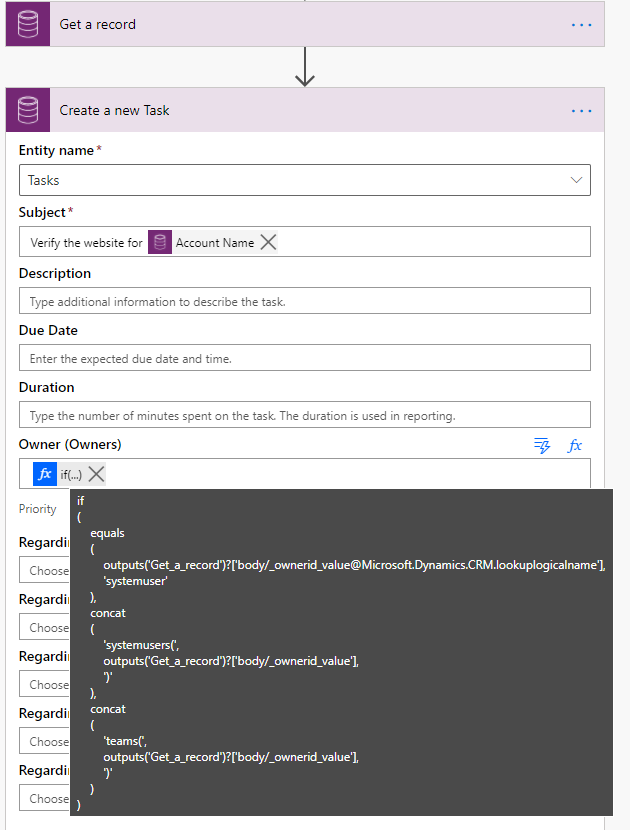Click 'systemusers(' line in the tooltip
The width and height of the screenshot is (630, 830).
click(x=141, y=645)
